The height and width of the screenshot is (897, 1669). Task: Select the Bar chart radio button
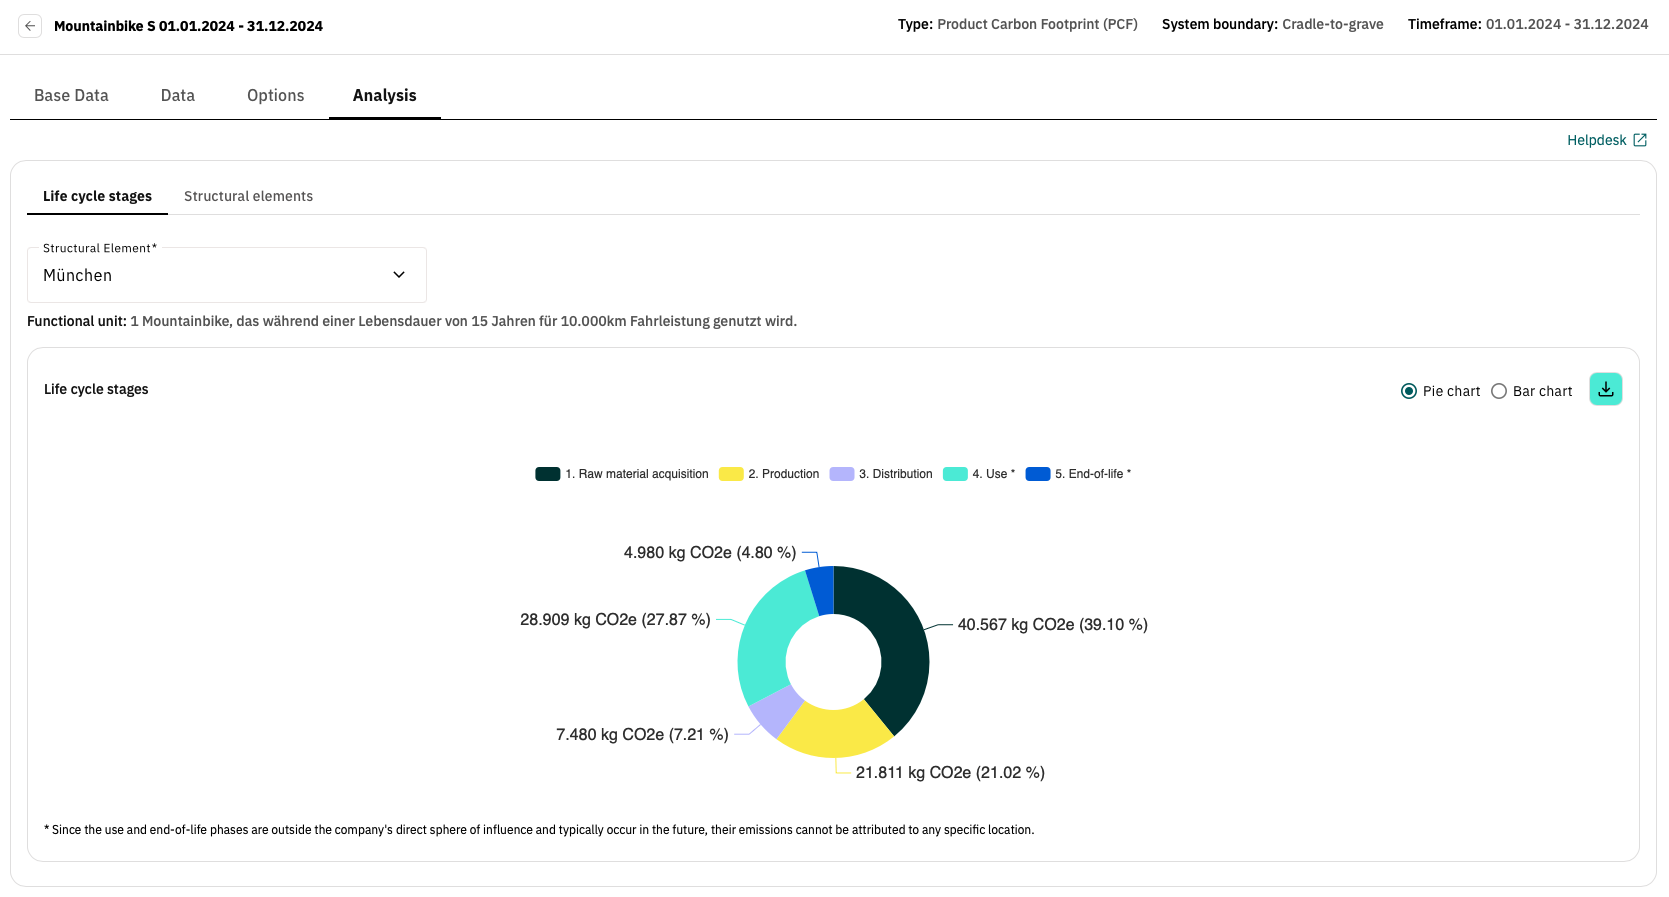(1498, 391)
